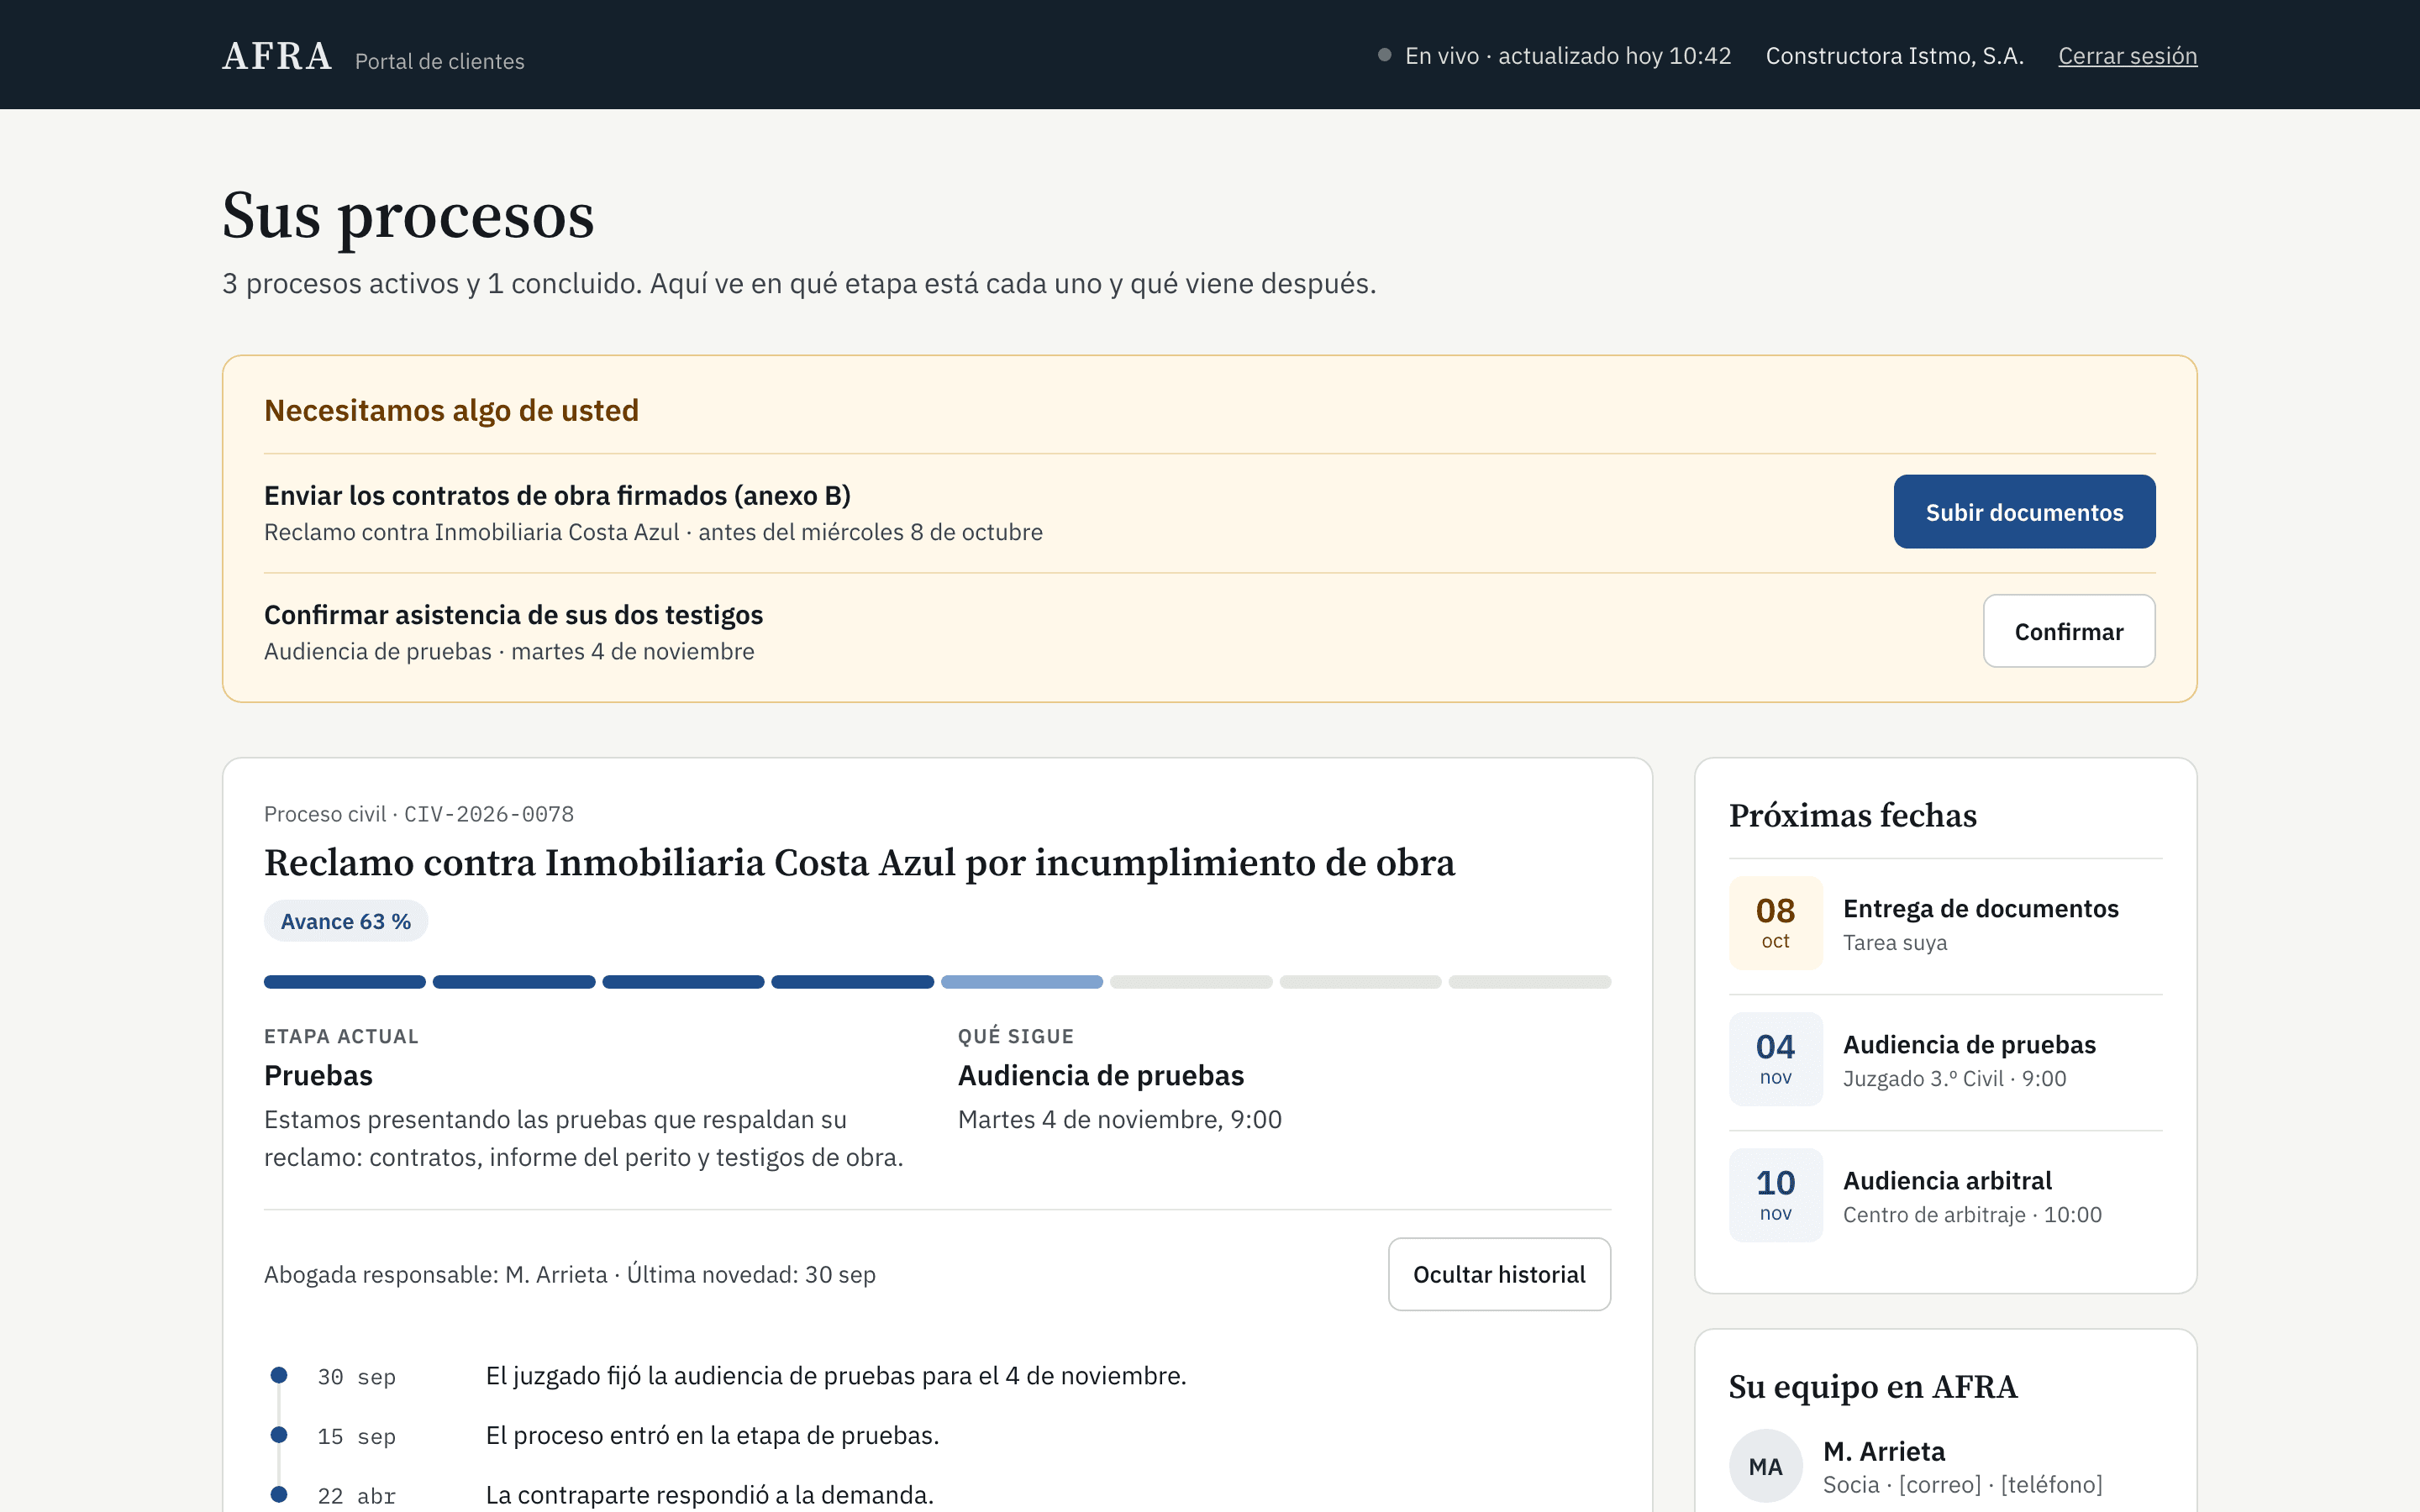The width and height of the screenshot is (2420, 1512).
Task: Click Martes 4 de noviembre, 9:00 text
Action: tap(1119, 1119)
